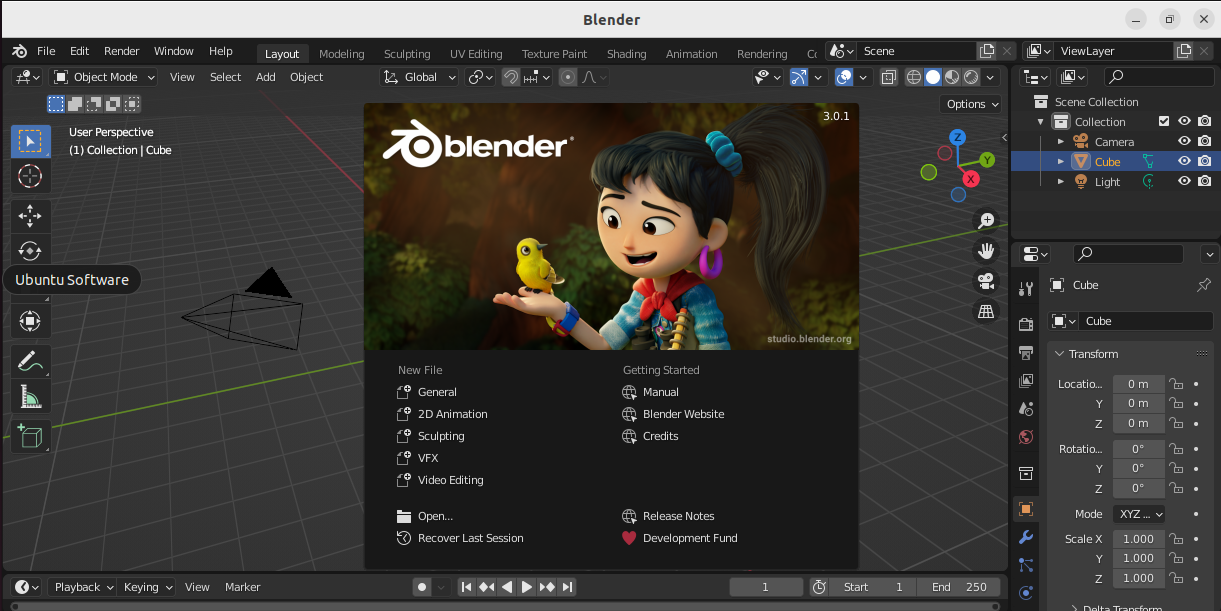
Task: Open the Render menu
Action: (x=121, y=51)
